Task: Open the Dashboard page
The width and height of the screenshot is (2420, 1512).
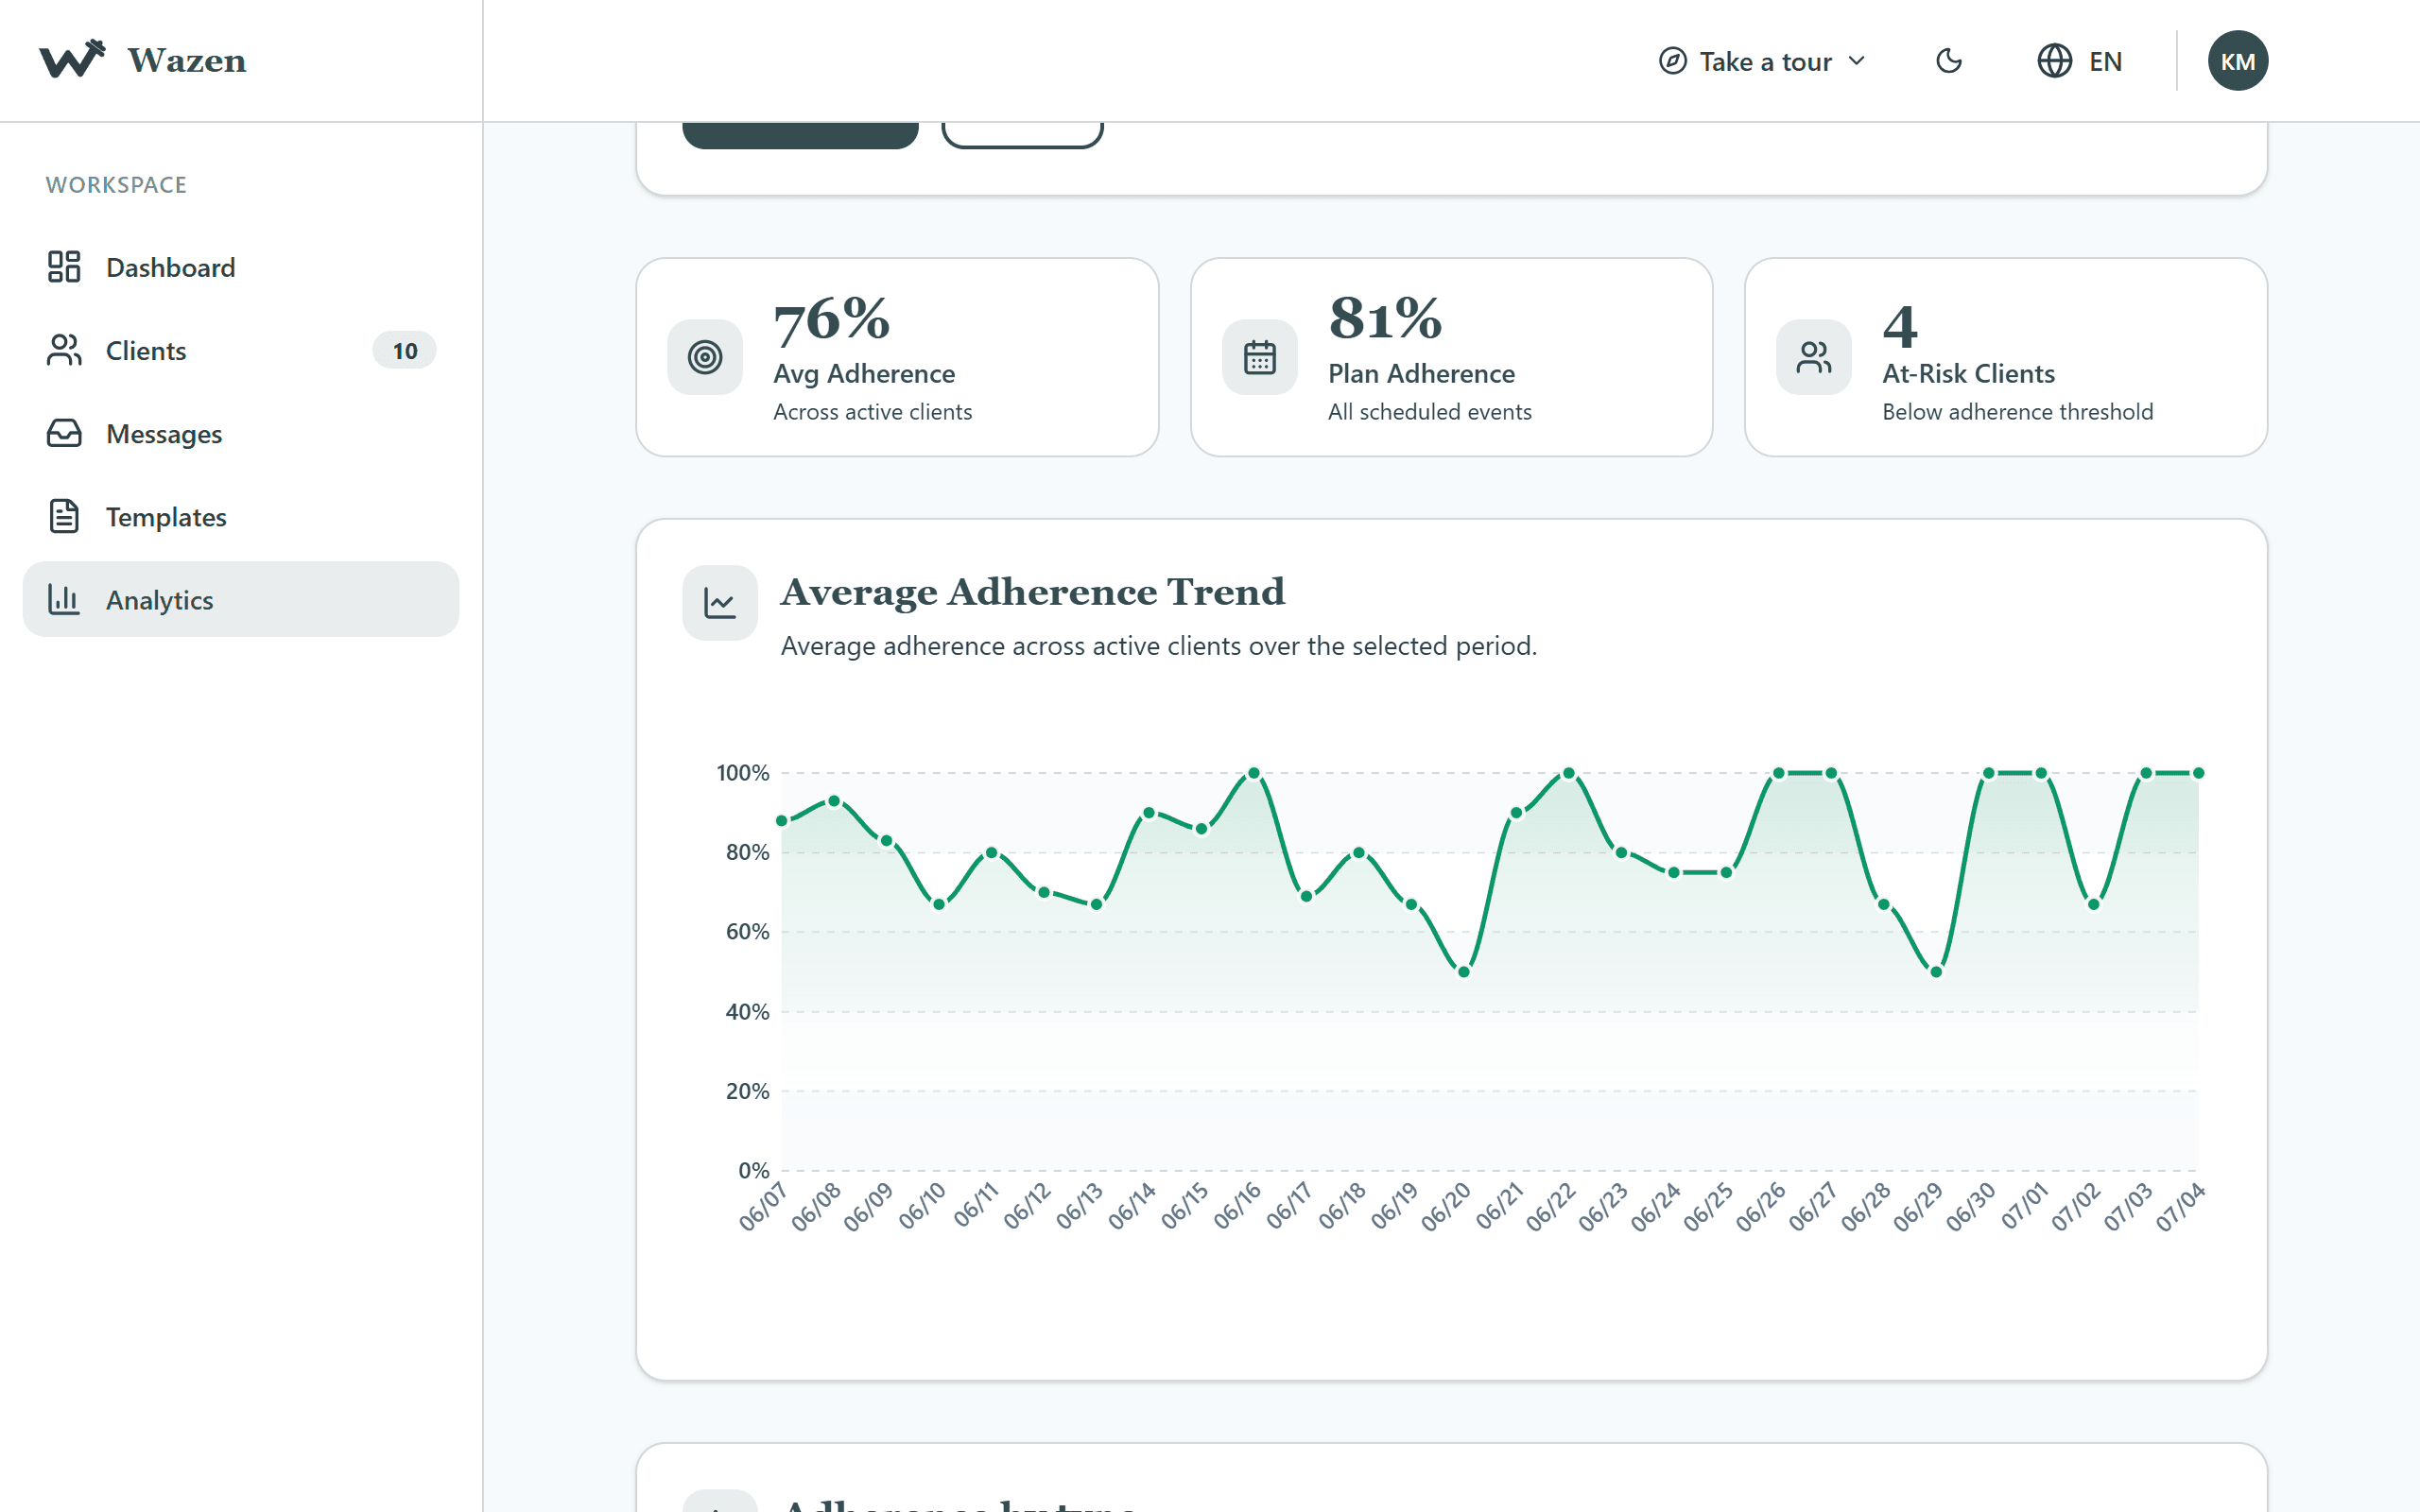Action: 240,267
